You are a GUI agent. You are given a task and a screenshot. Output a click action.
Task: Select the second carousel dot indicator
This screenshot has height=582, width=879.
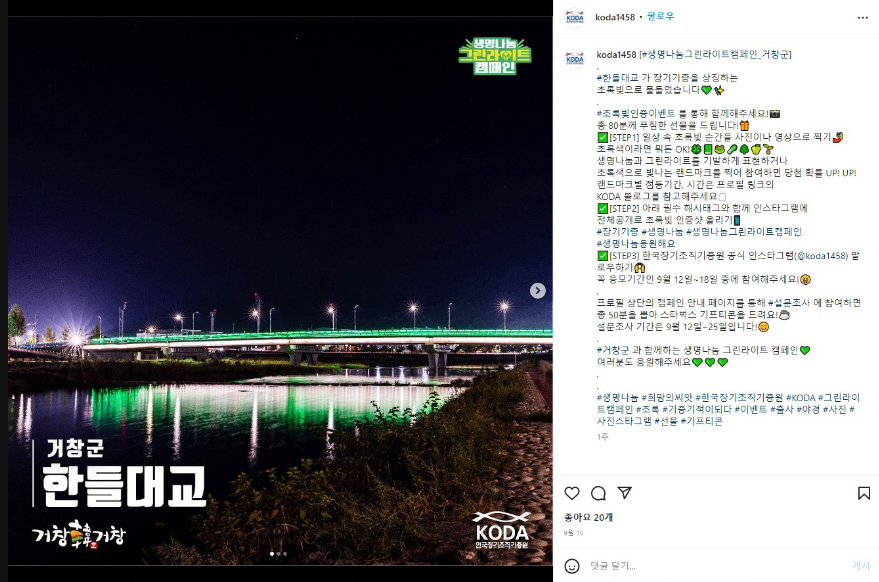coord(279,553)
